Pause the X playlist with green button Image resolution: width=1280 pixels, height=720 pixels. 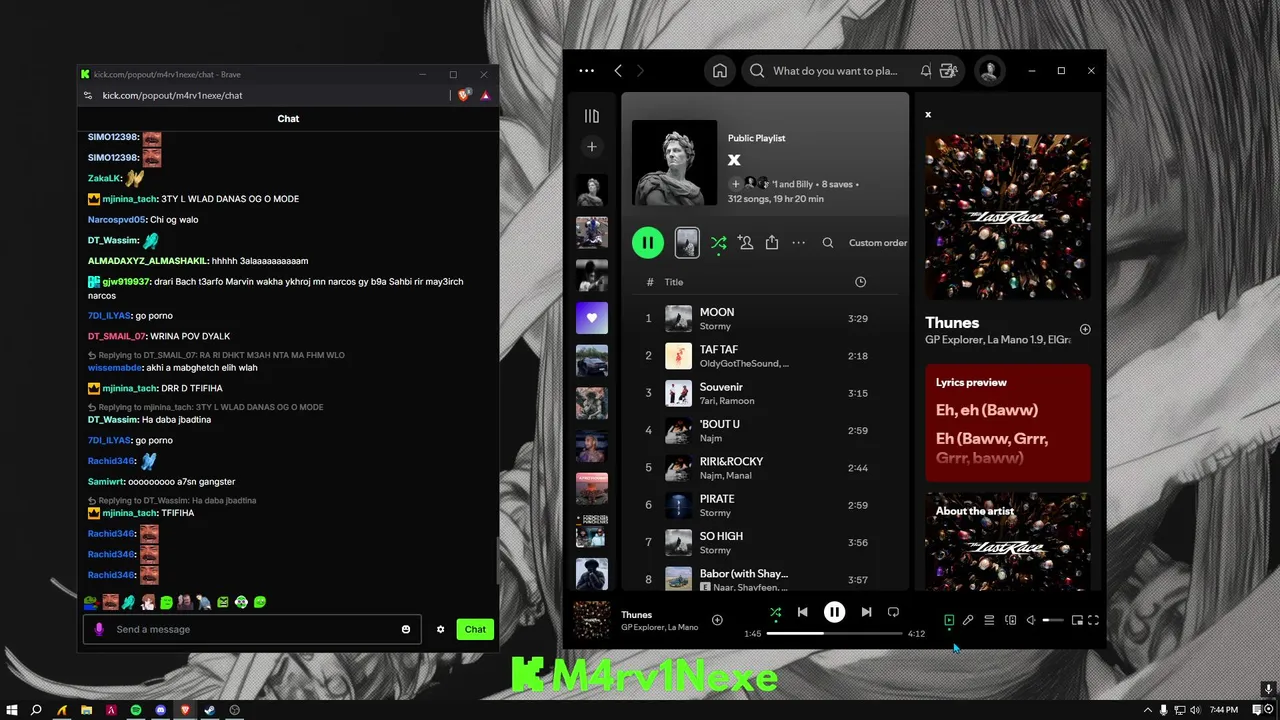click(647, 242)
